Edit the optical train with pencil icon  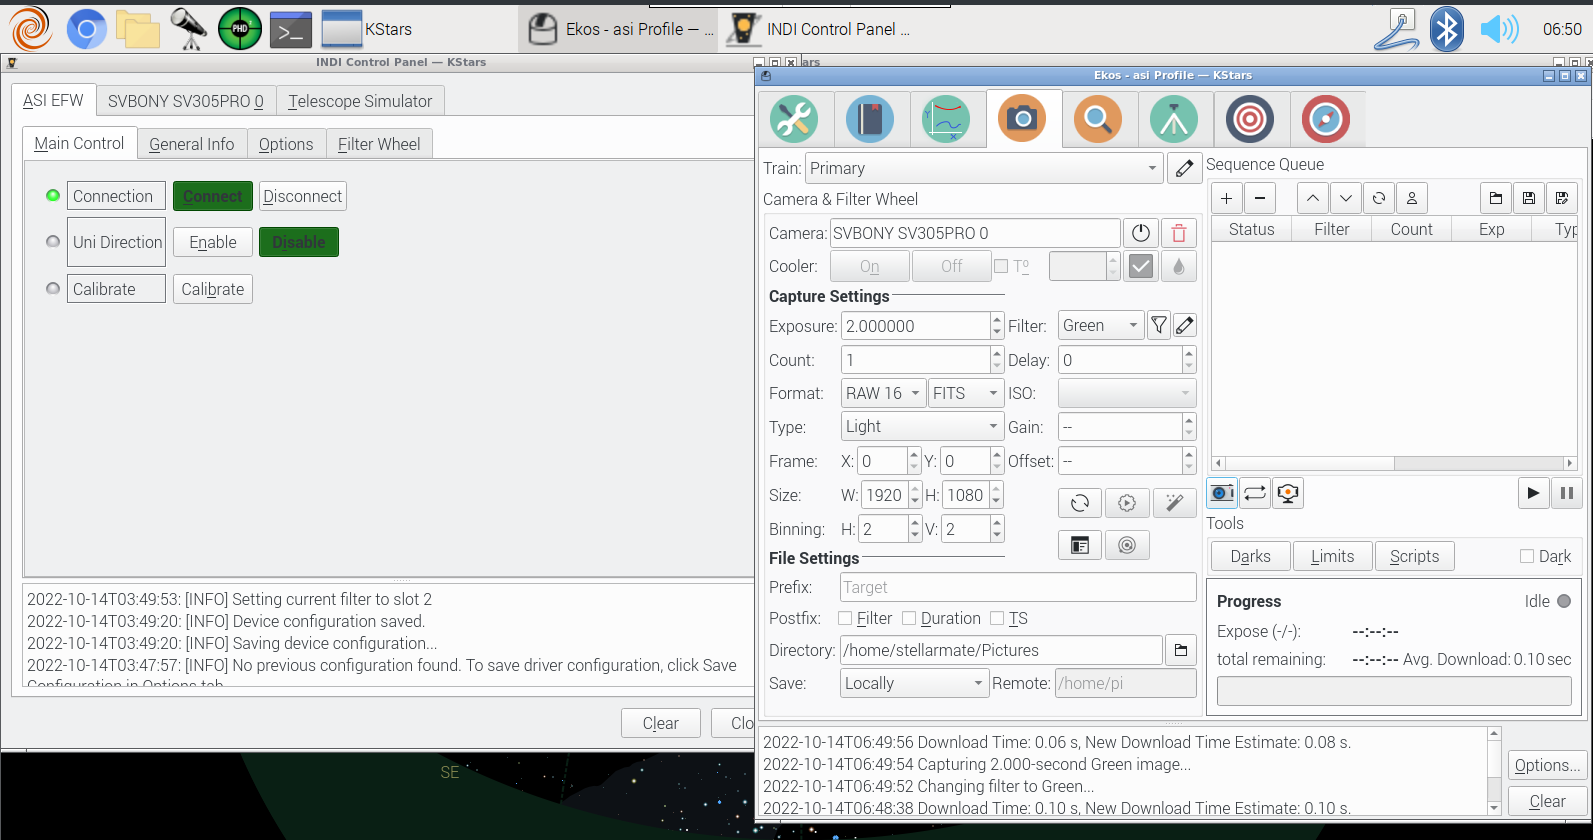click(x=1185, y=168)
